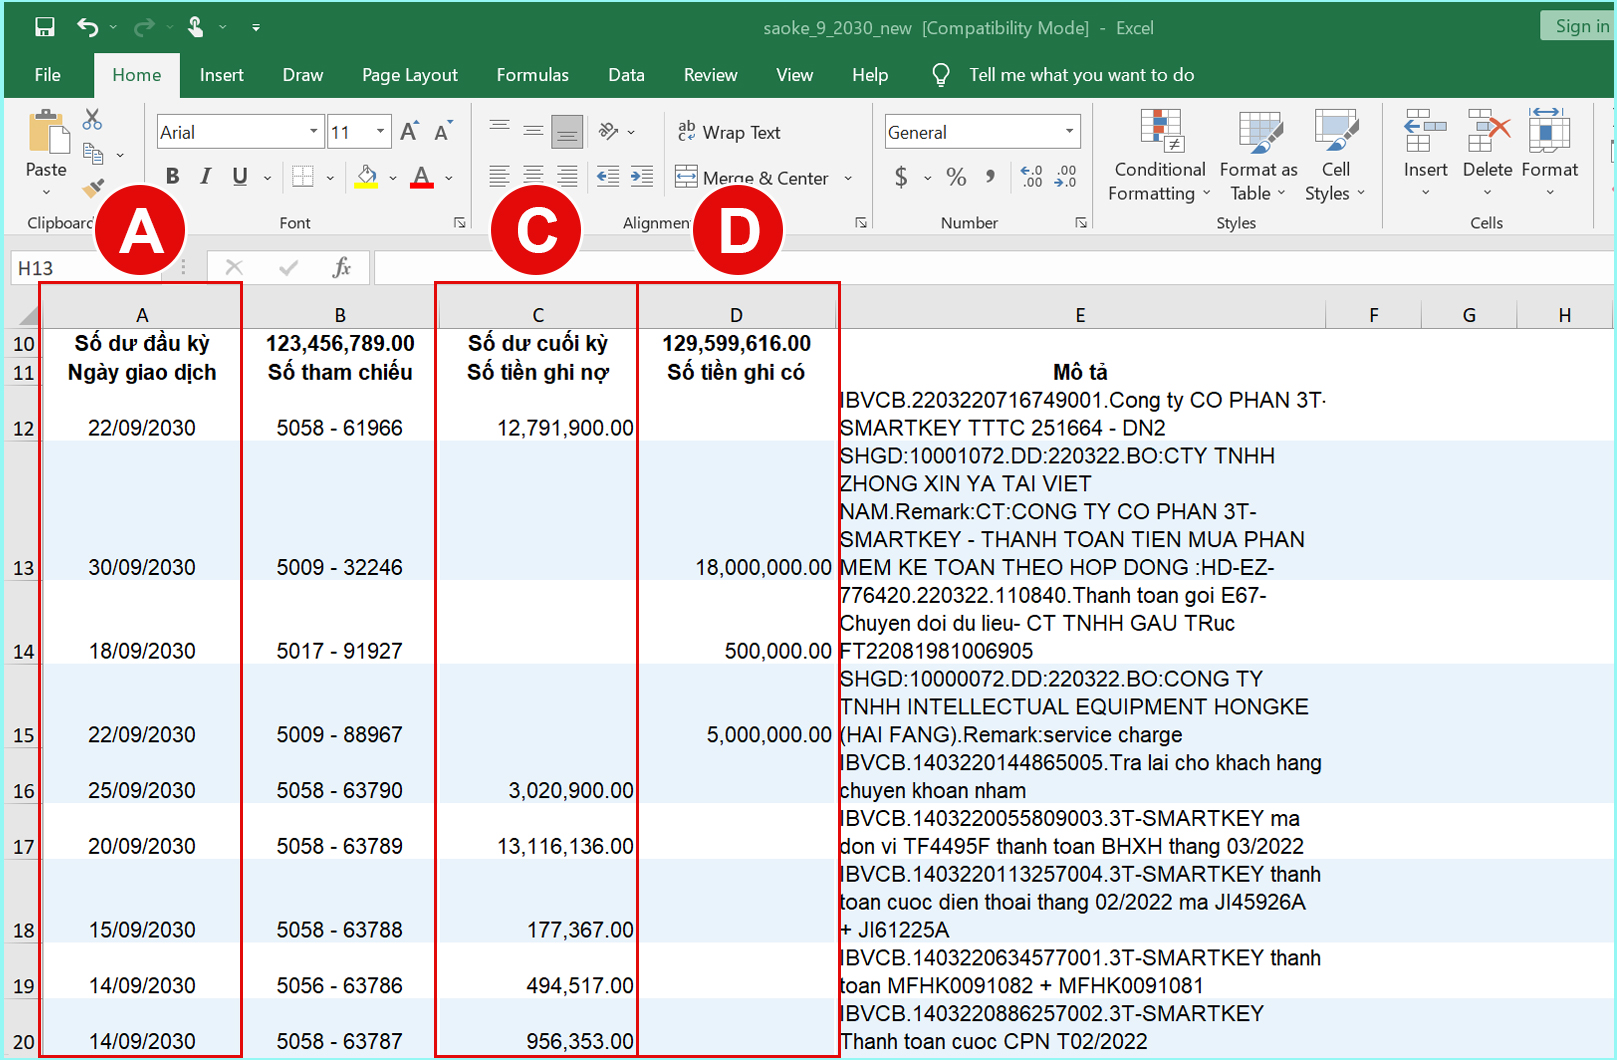This screenshot has width=1617, height=1060.
Task: Toggle Bold formatting
Action: pyautogui.click(x=172, y=177)
